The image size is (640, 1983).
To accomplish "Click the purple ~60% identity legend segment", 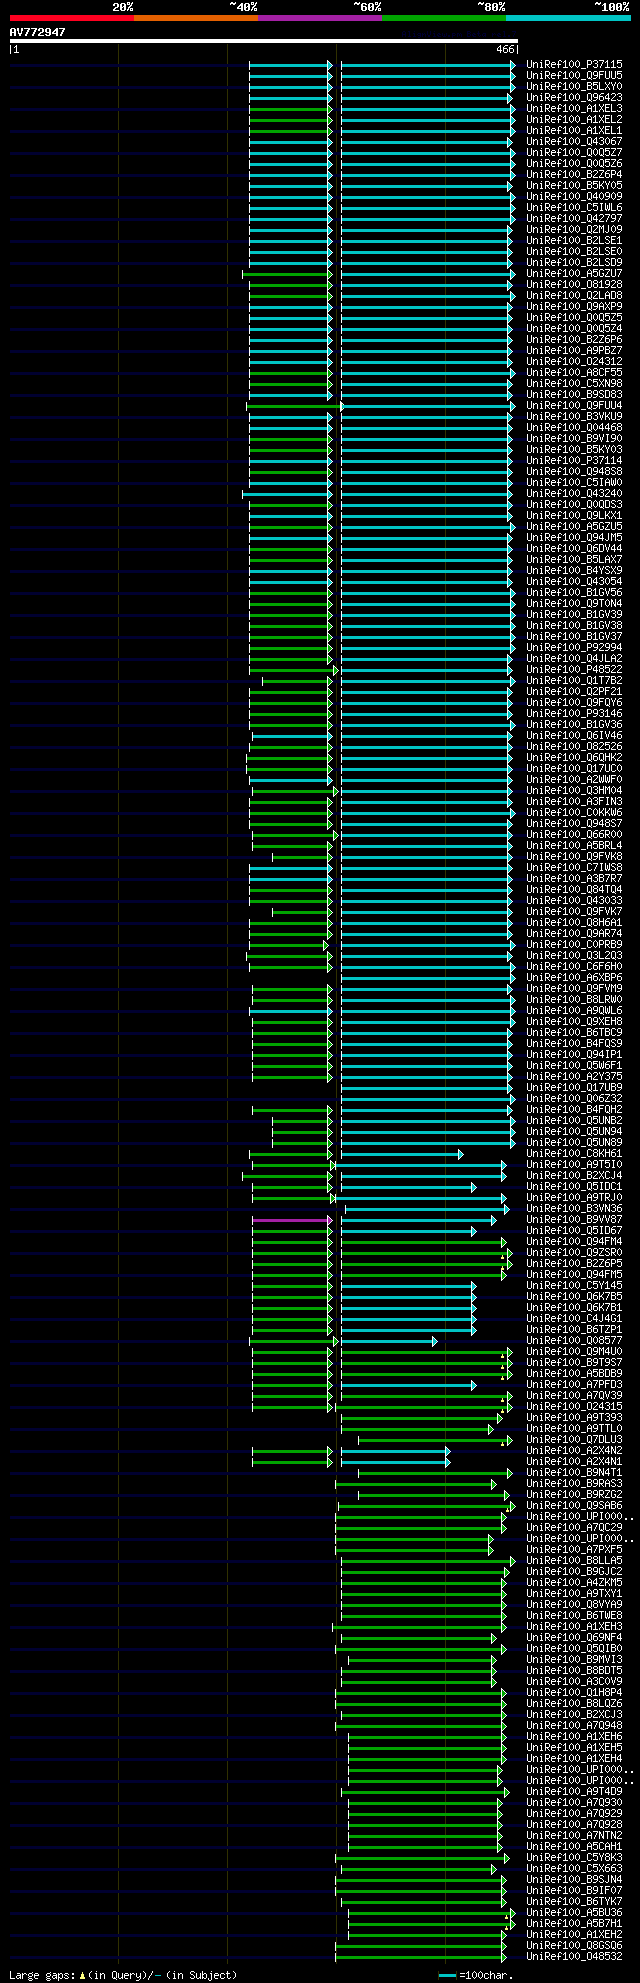I will (x=320, y=18).
